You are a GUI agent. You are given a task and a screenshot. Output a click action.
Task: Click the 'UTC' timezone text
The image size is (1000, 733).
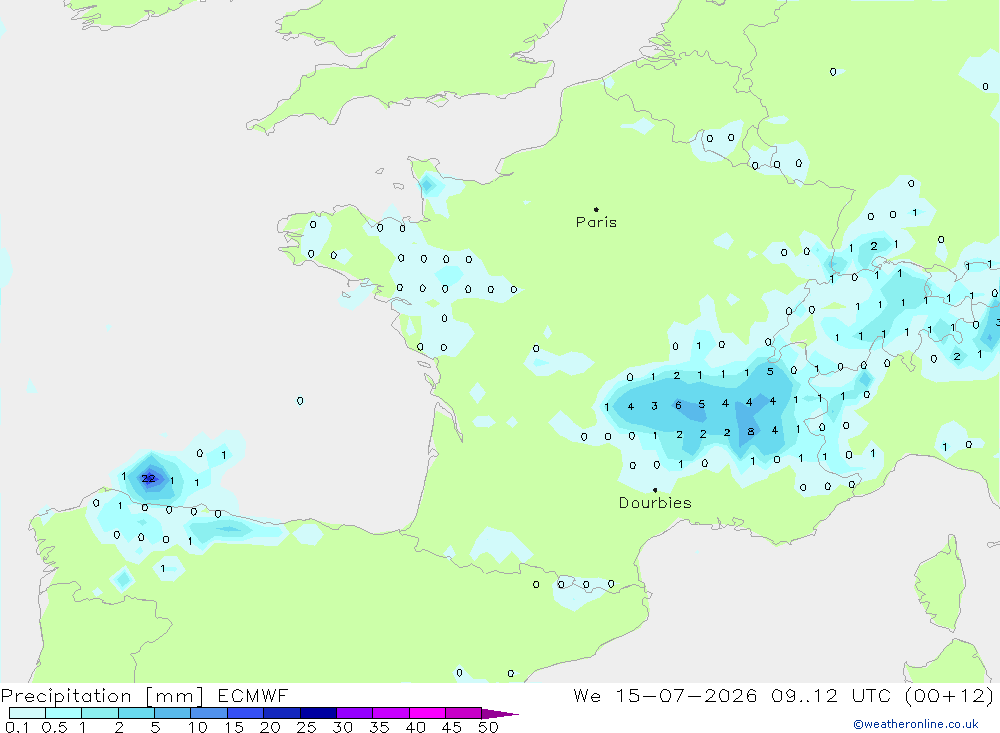click(x=871, y=695)
